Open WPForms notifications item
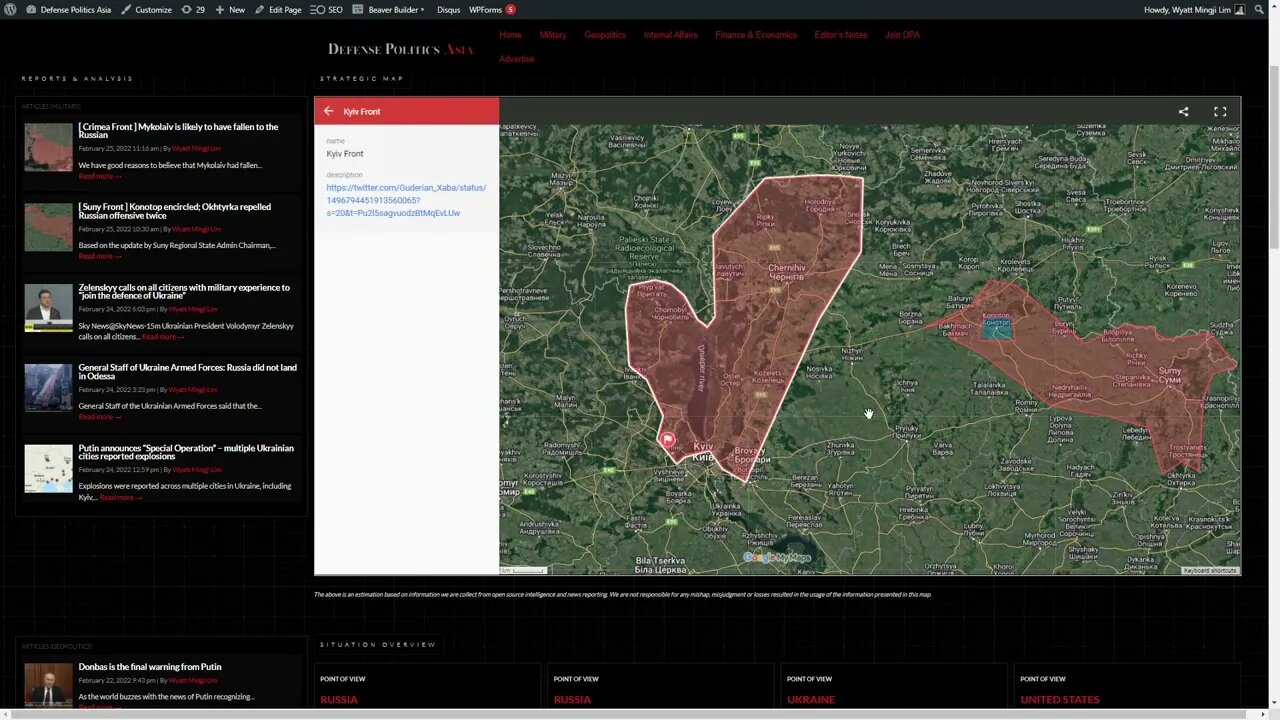The width and height of the screenshot is (1280, 720). click(492, 9)
